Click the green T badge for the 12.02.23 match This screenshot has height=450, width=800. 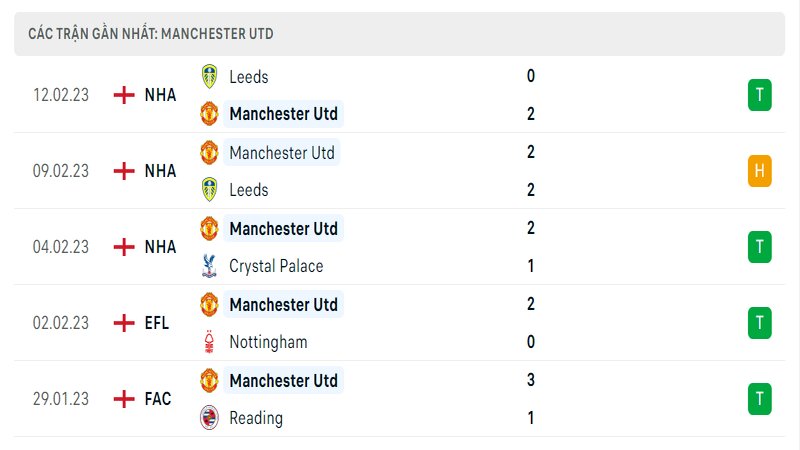760,94
